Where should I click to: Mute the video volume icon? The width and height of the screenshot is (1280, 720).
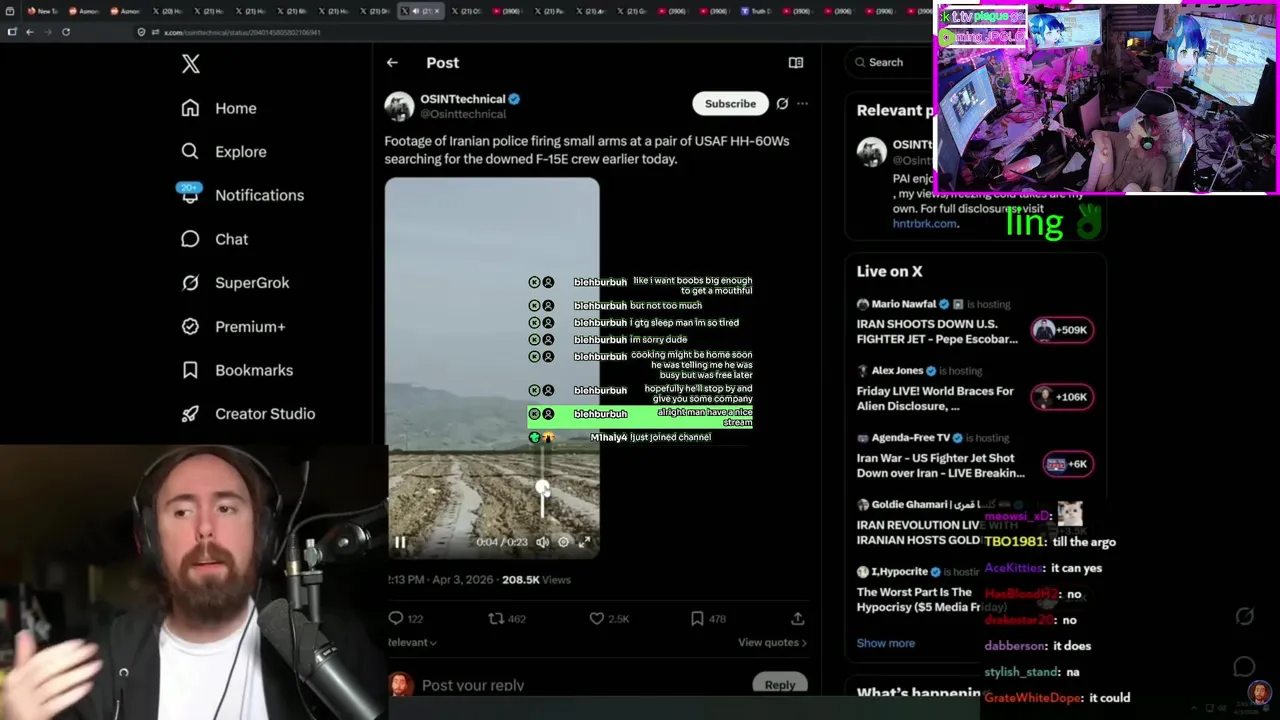pos(542,542)
